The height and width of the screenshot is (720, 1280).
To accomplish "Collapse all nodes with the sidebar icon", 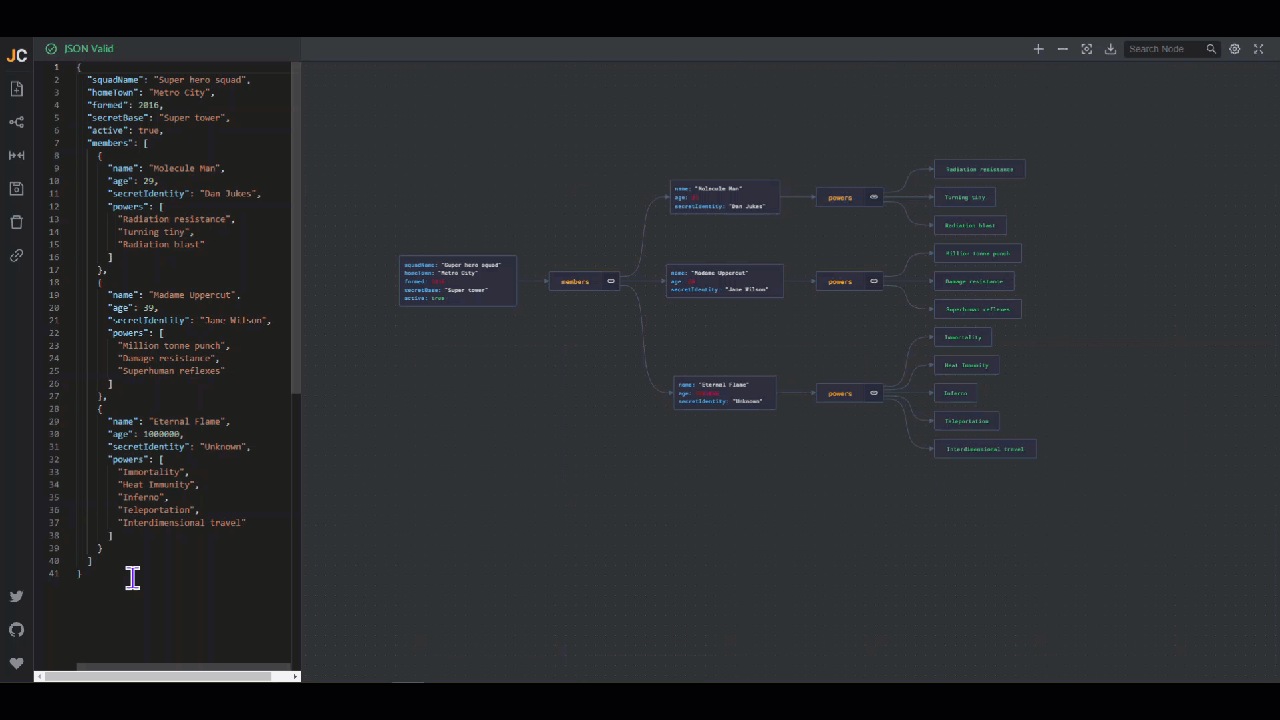I will tap(16, 155).
